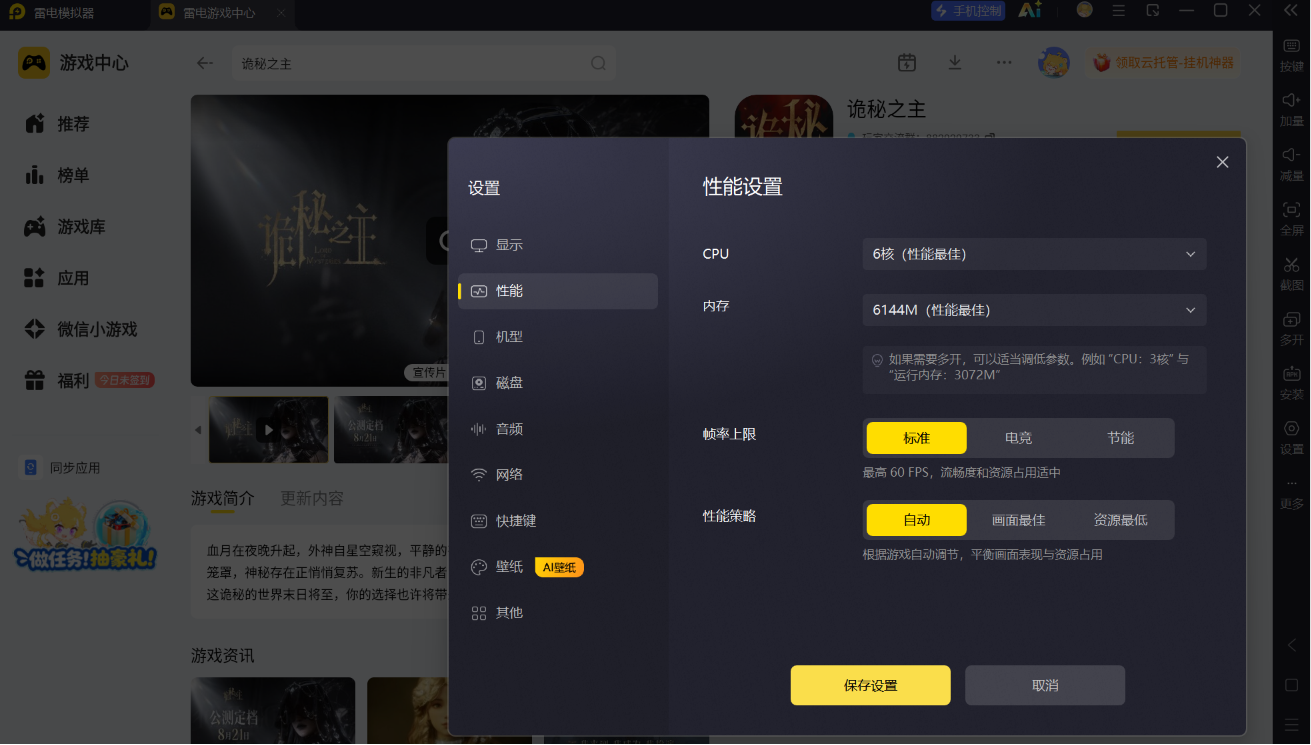
Task: Expand the 内存 memory dropdown
Action: 1034,310
